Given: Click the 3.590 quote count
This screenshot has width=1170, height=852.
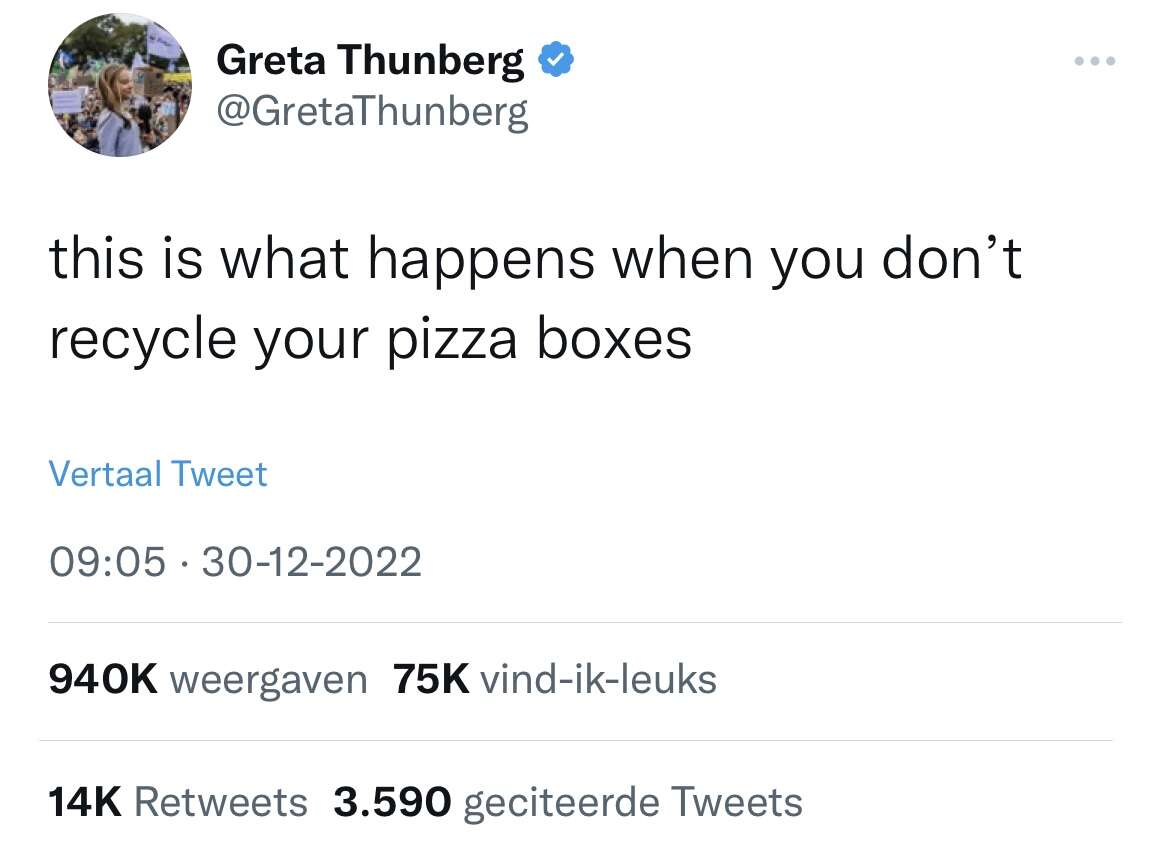Looking at the screenshot, I should [x=392, y=802].
